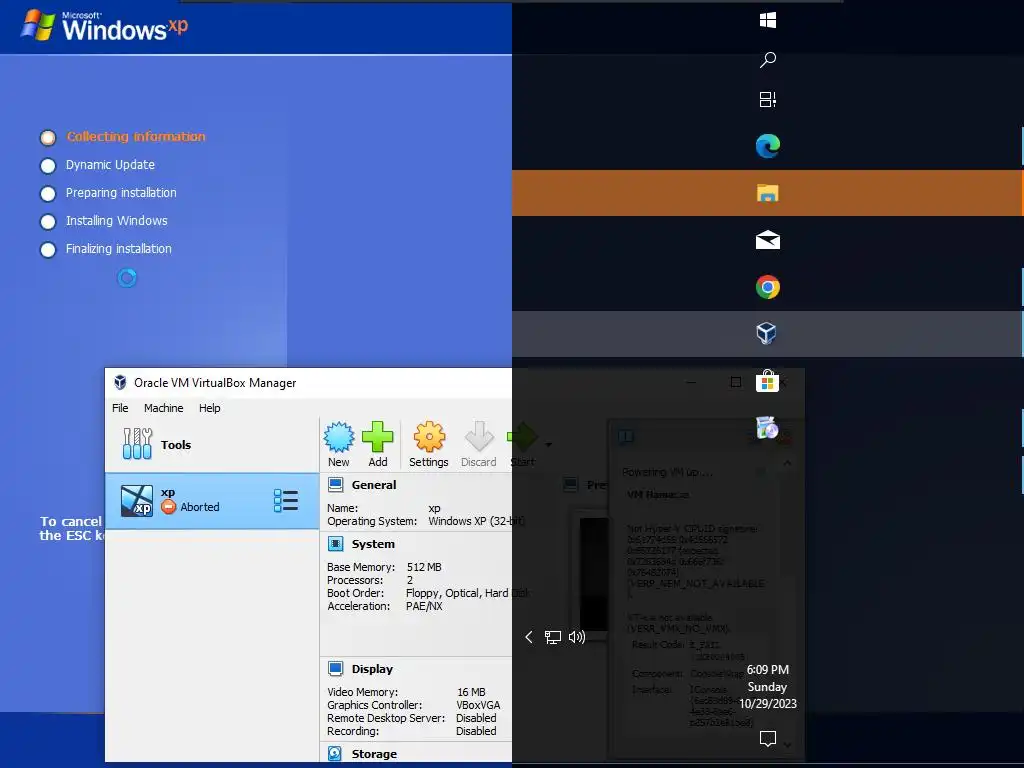Open the Mail app taskbar icon

(x=768, y=240)
